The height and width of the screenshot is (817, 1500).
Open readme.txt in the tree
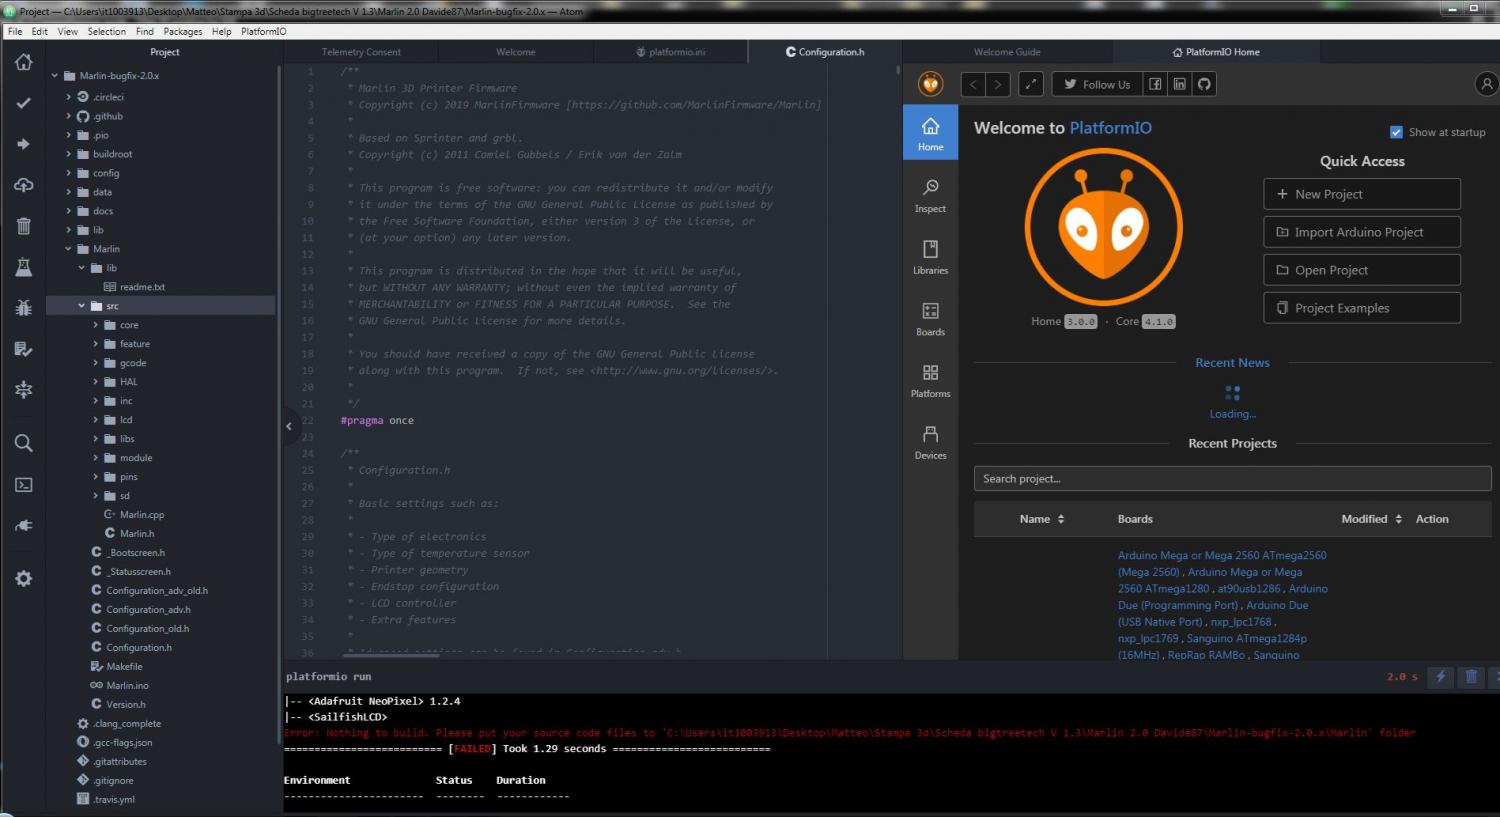click(x=142, y=287)
